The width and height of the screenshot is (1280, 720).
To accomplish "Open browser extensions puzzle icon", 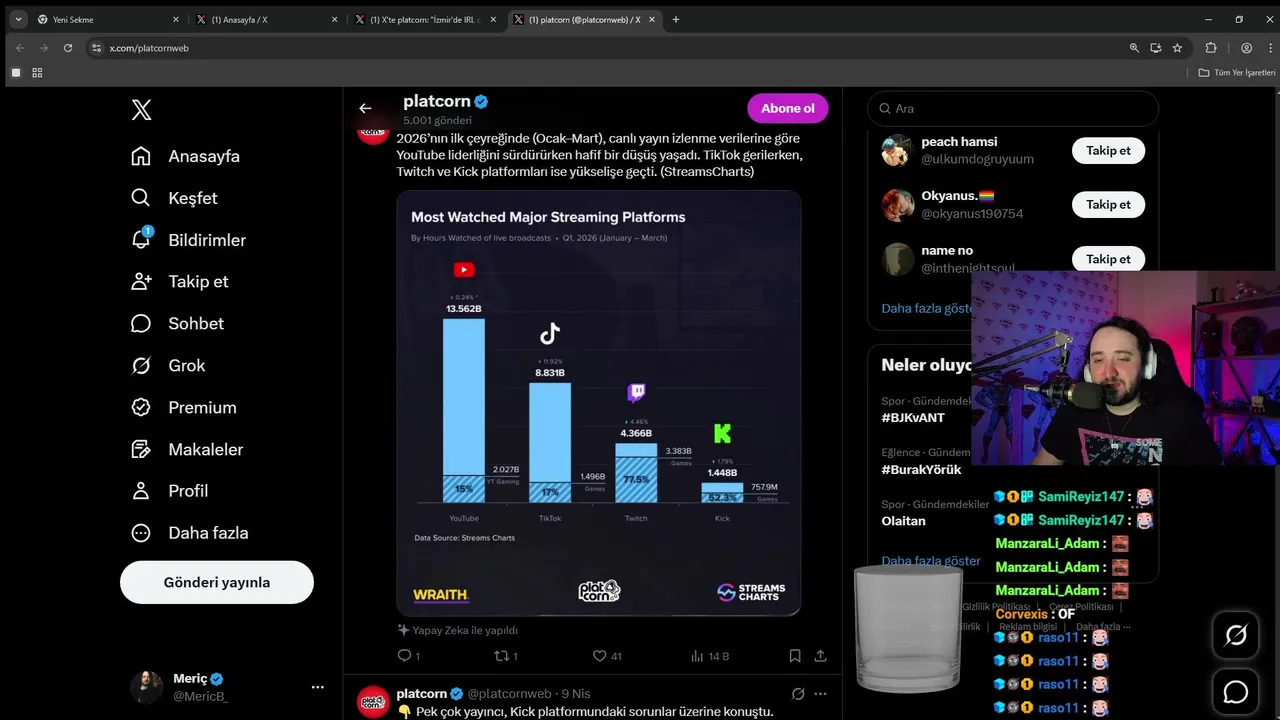I will click(1211, 48).
